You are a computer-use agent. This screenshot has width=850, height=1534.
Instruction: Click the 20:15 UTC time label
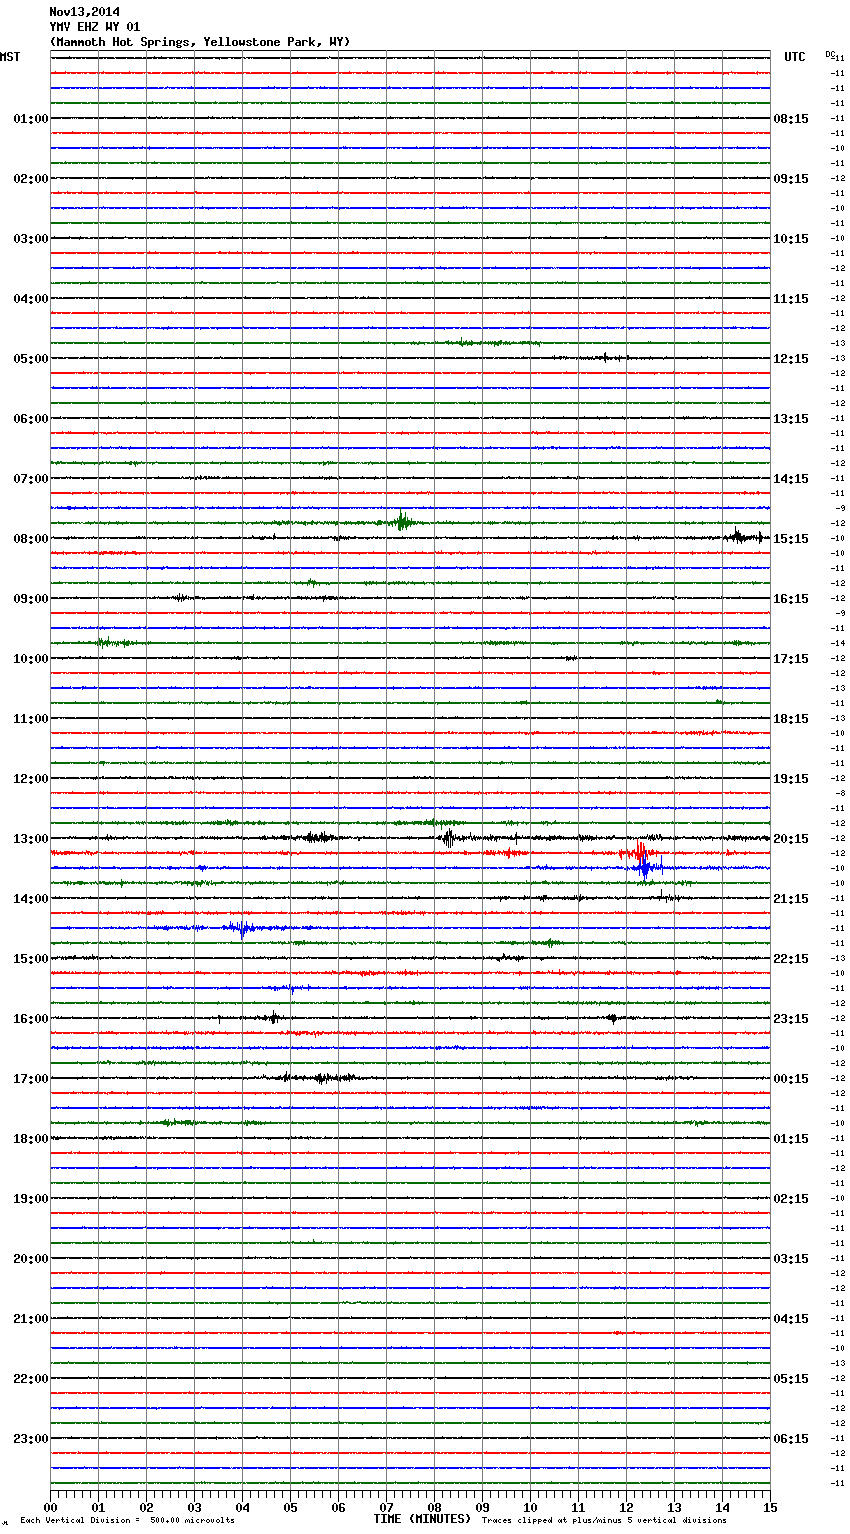[791, 839]
